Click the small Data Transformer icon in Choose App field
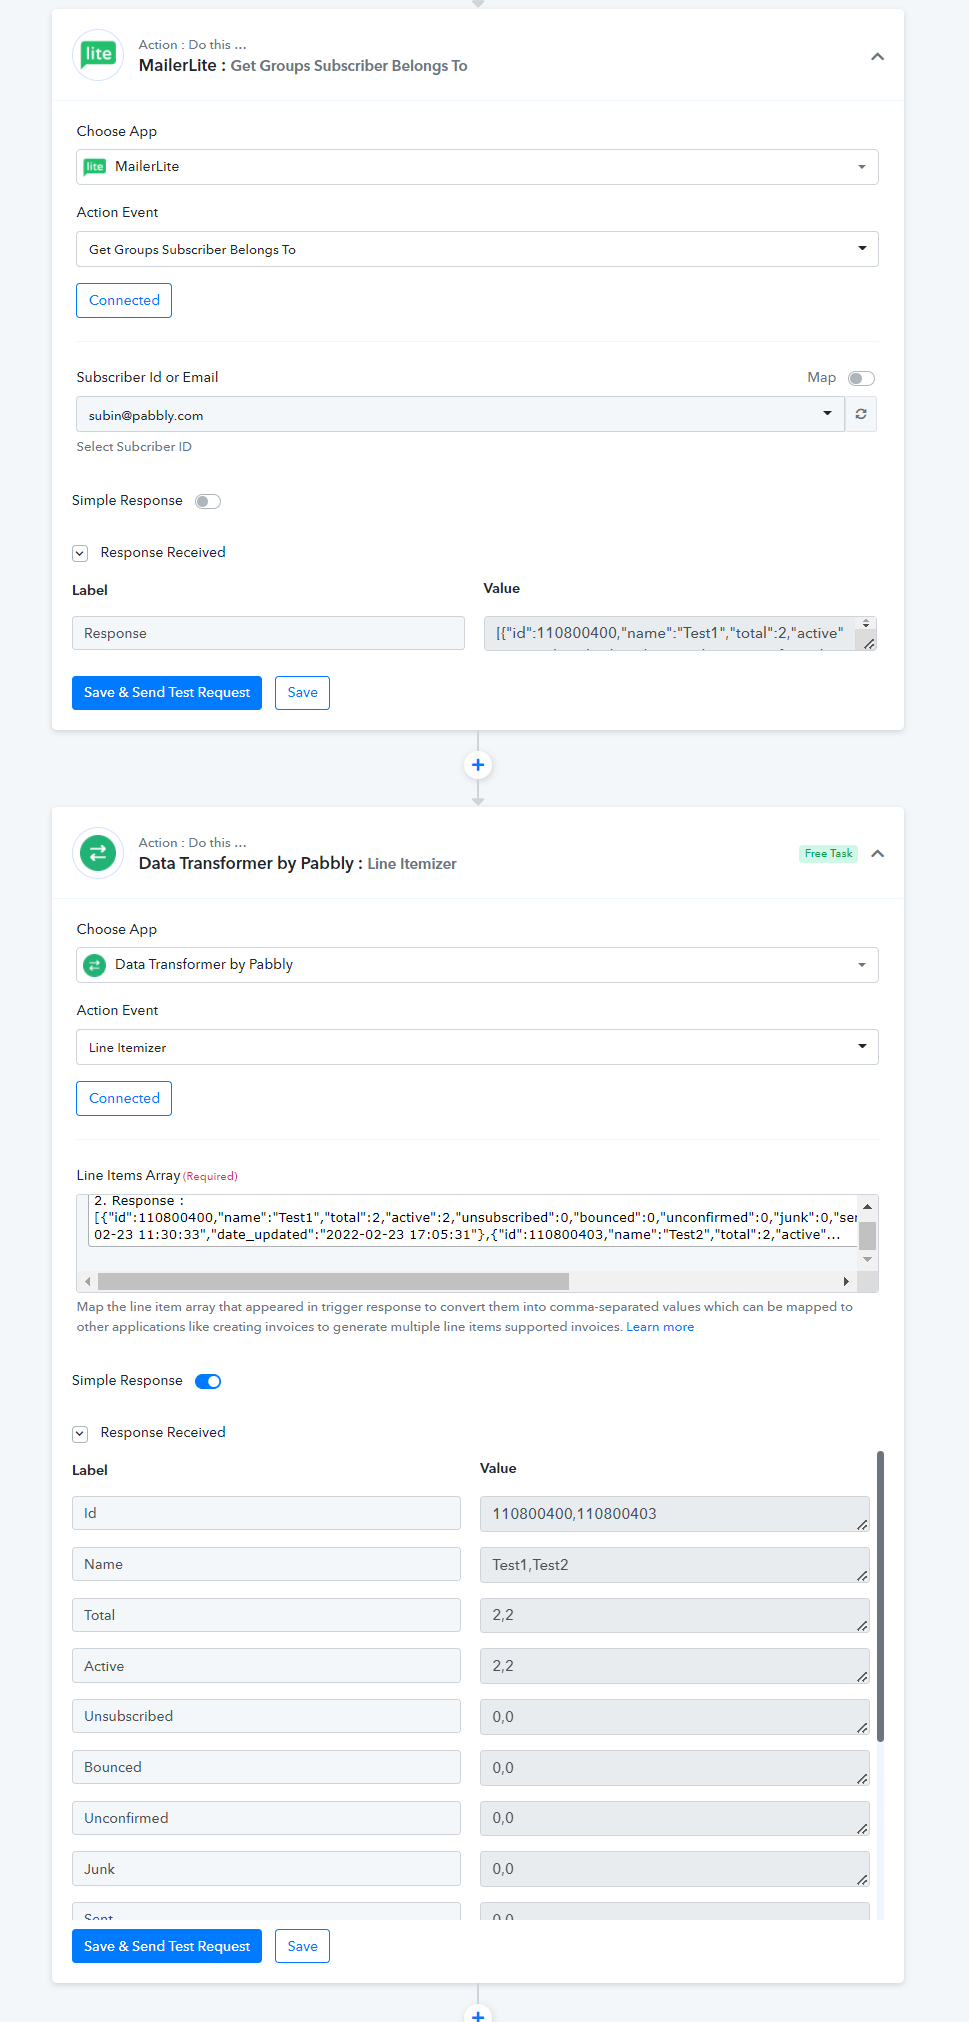The width and height of the screenshot is (969, 2022). (95, 965)
